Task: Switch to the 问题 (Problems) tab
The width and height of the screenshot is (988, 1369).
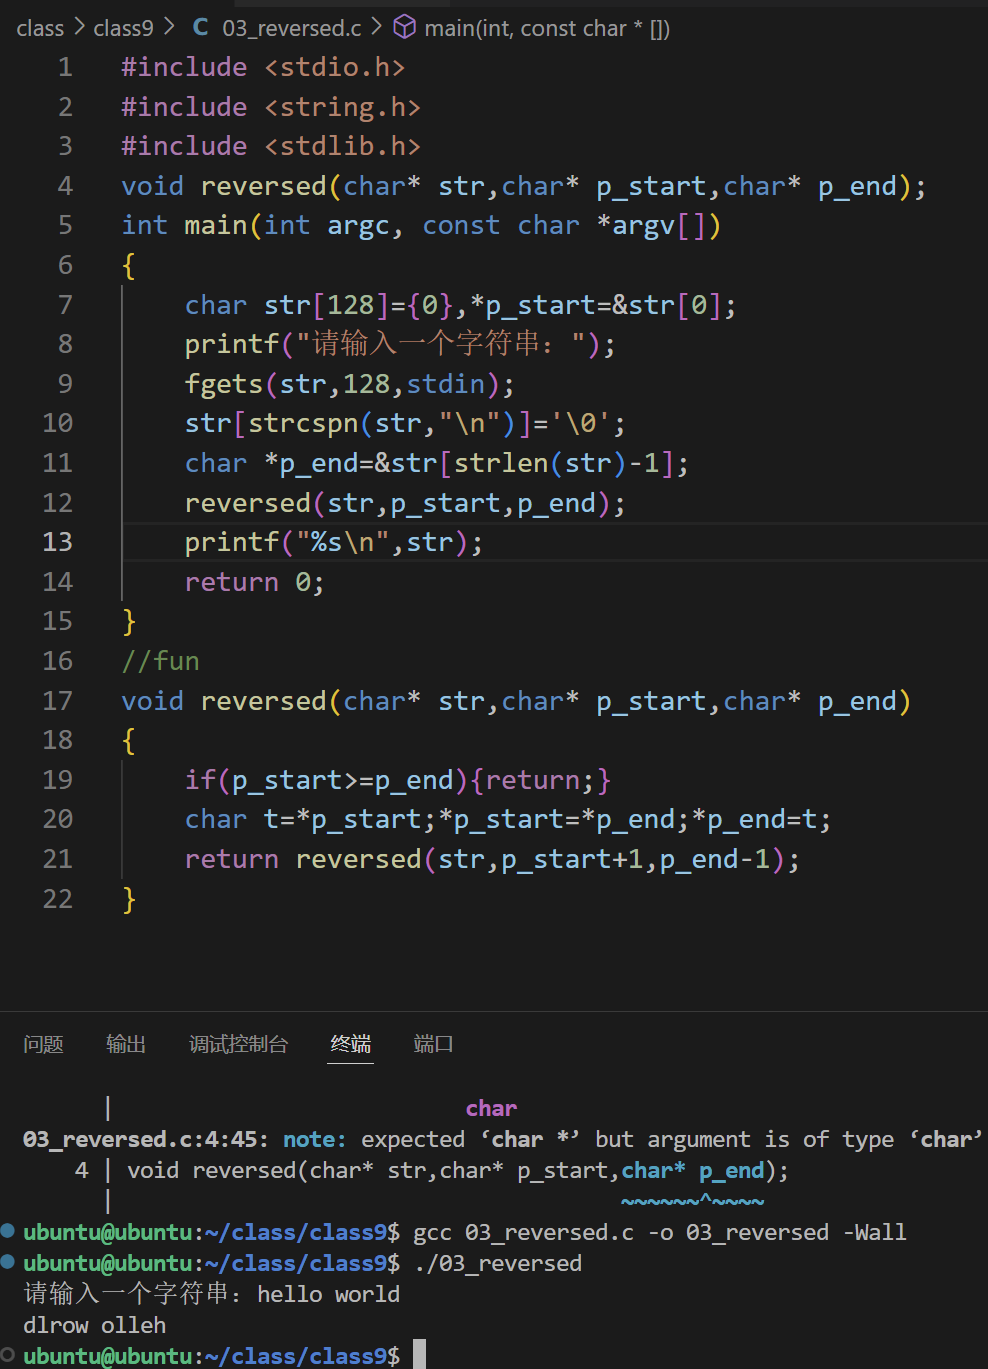Action: point(42,1044)
